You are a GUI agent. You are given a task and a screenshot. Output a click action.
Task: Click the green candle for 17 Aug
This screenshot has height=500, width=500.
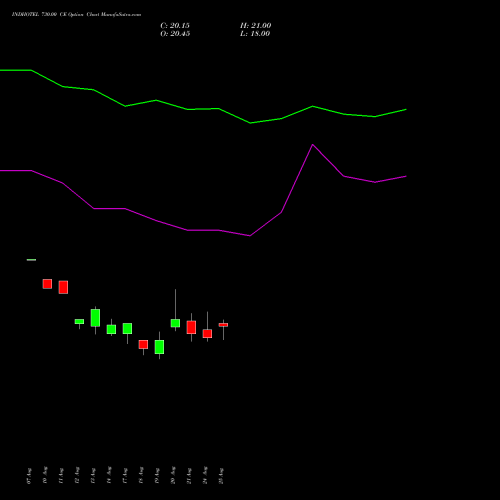click(127, 328)
